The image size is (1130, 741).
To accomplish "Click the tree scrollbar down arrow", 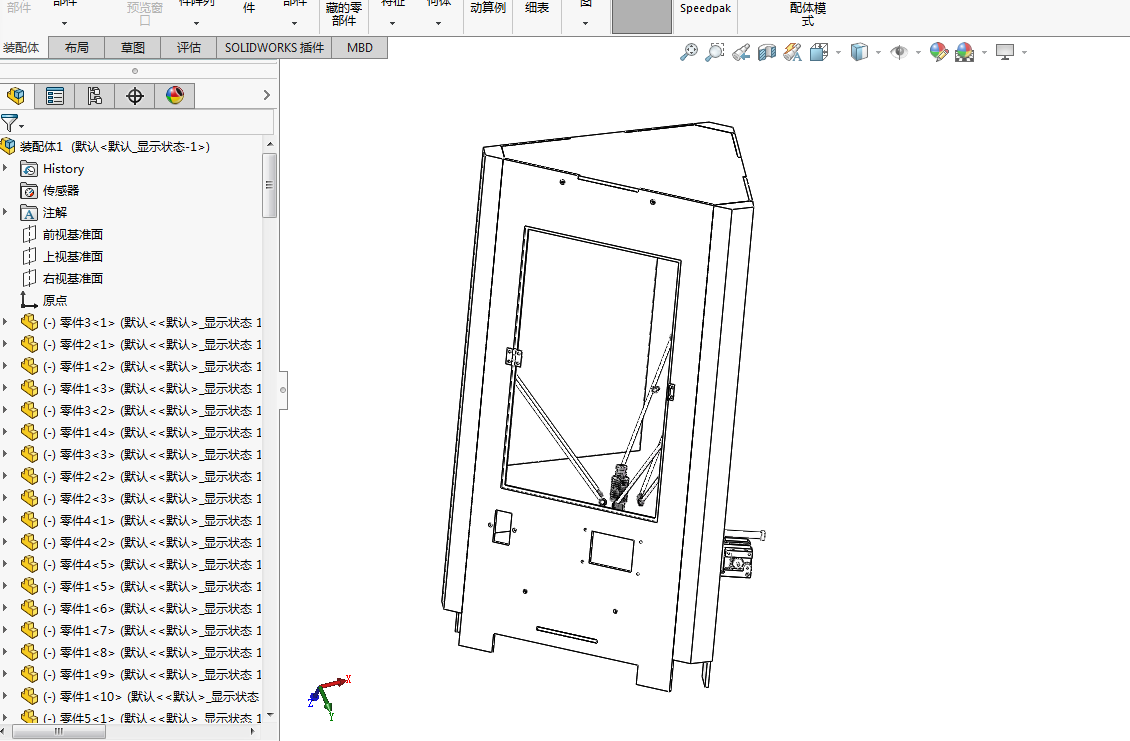I will click(x=270, y=714).
